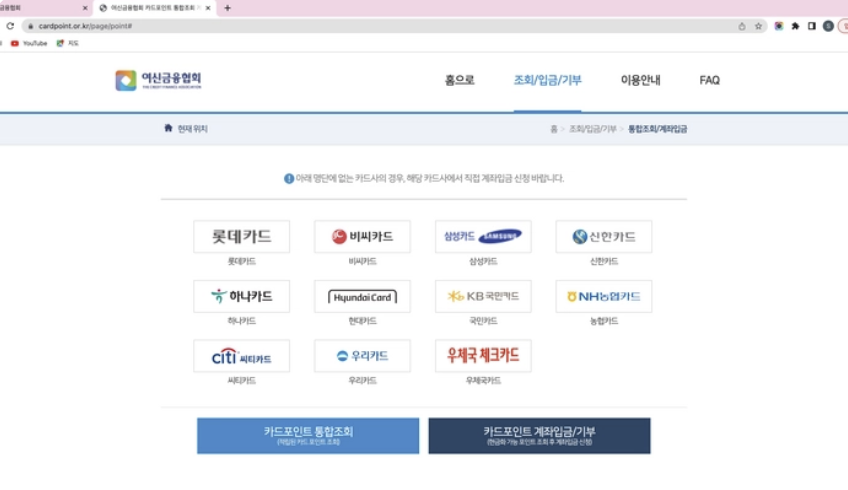848x490 pixels.
Task: Click the colorful extension icon in toolbar
Action: pos(779,26)
